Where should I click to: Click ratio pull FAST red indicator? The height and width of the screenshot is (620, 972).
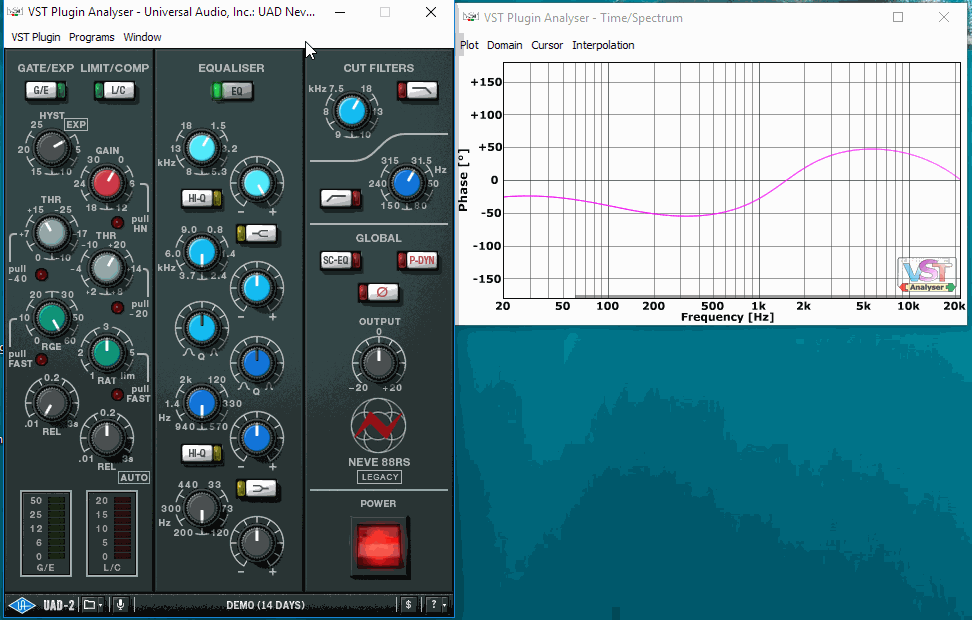(x=117, y=394)
